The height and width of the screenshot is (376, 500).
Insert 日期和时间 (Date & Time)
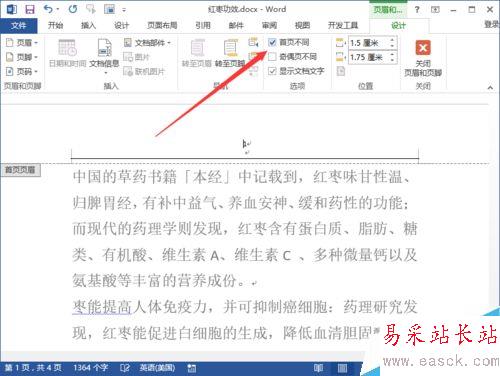(x=68, y=53)
